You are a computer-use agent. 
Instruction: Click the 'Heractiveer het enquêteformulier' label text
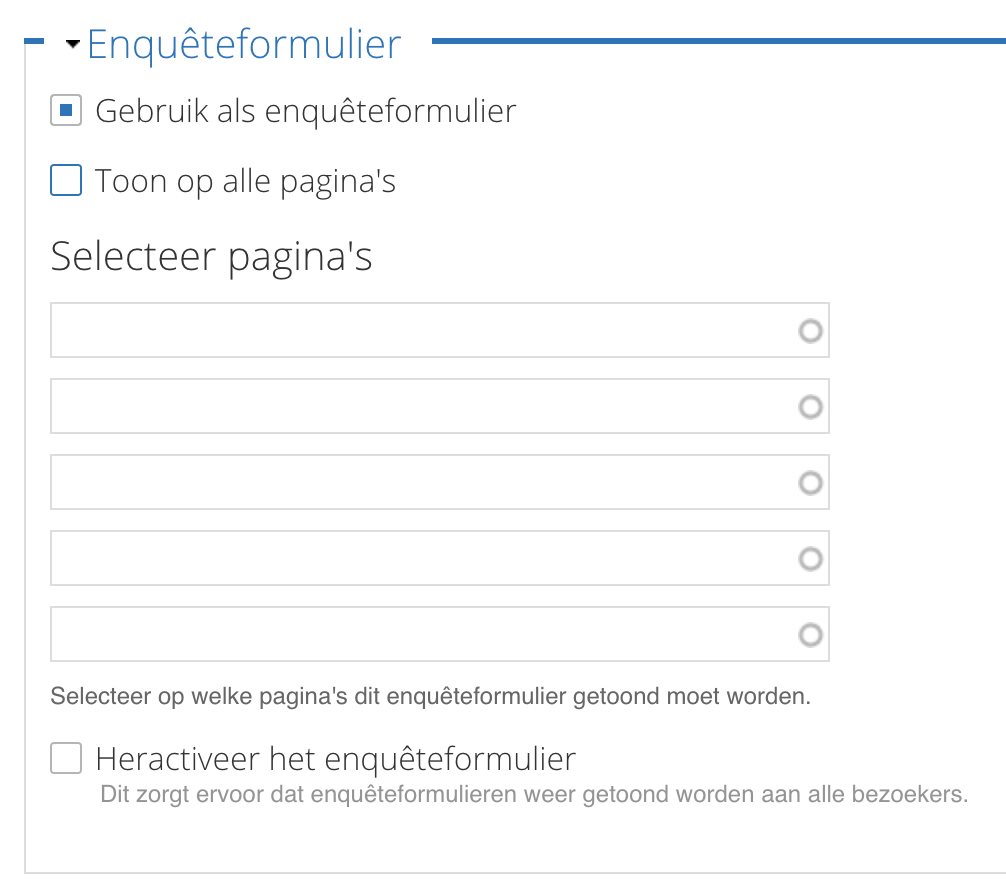(335, 760)
